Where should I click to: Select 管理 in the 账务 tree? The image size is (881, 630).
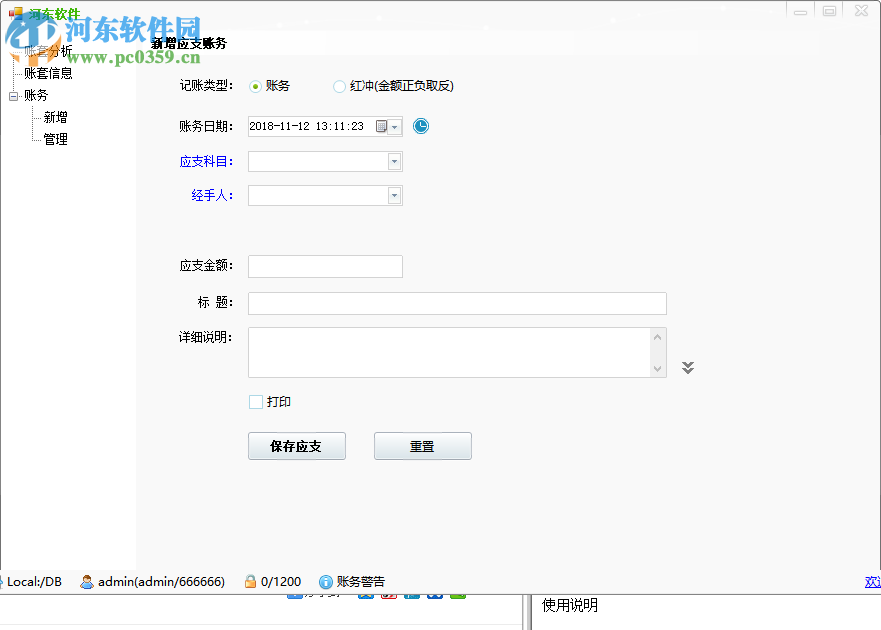pyautogui.click(x=52, y=139)
